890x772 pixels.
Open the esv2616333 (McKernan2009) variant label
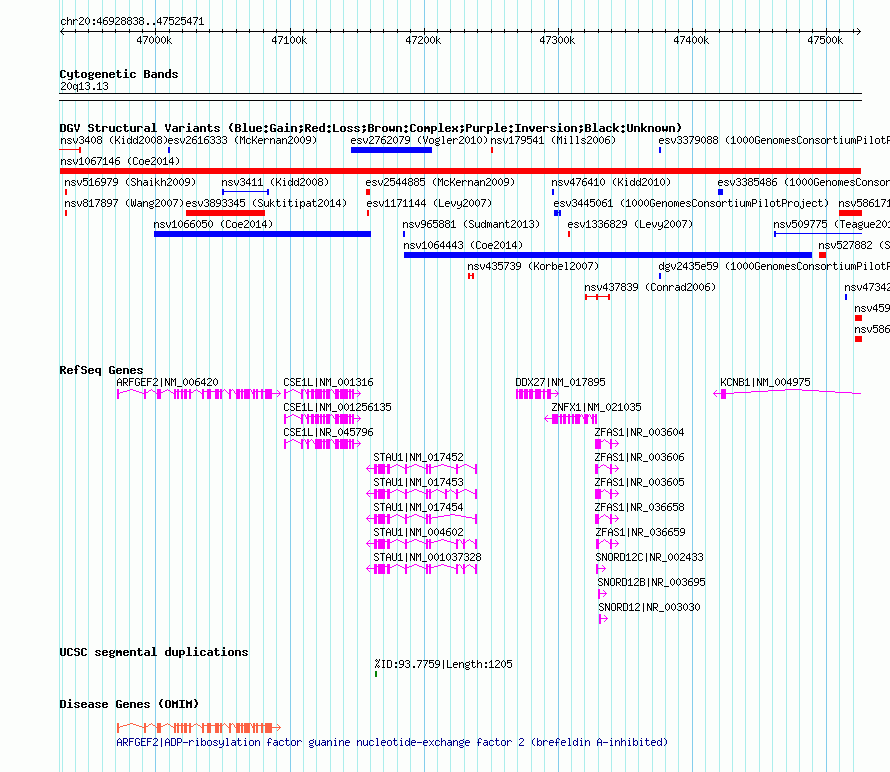coord(242,140)
